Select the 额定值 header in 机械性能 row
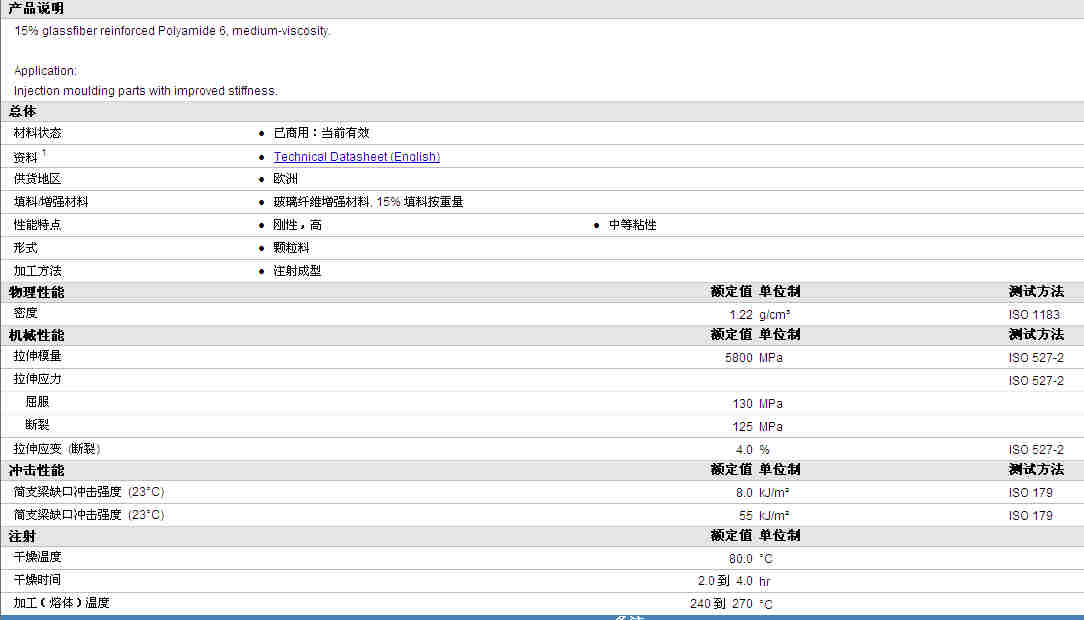Viewport: 1084px width, 620px height. click(x=731, y=335)
